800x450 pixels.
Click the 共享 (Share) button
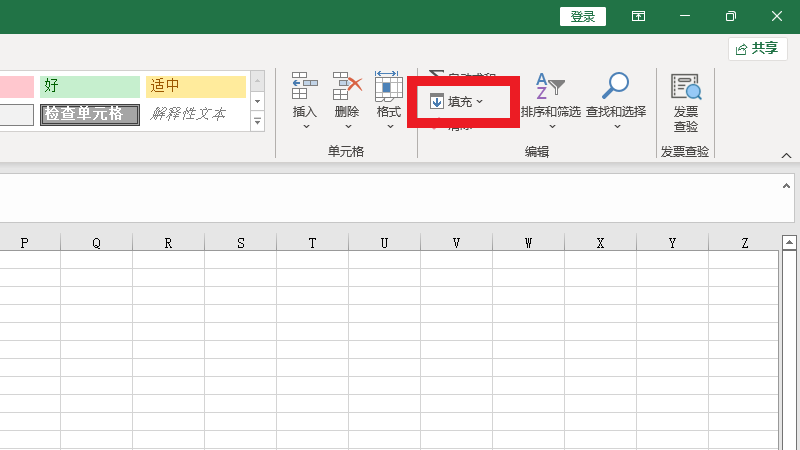[757, 48]
